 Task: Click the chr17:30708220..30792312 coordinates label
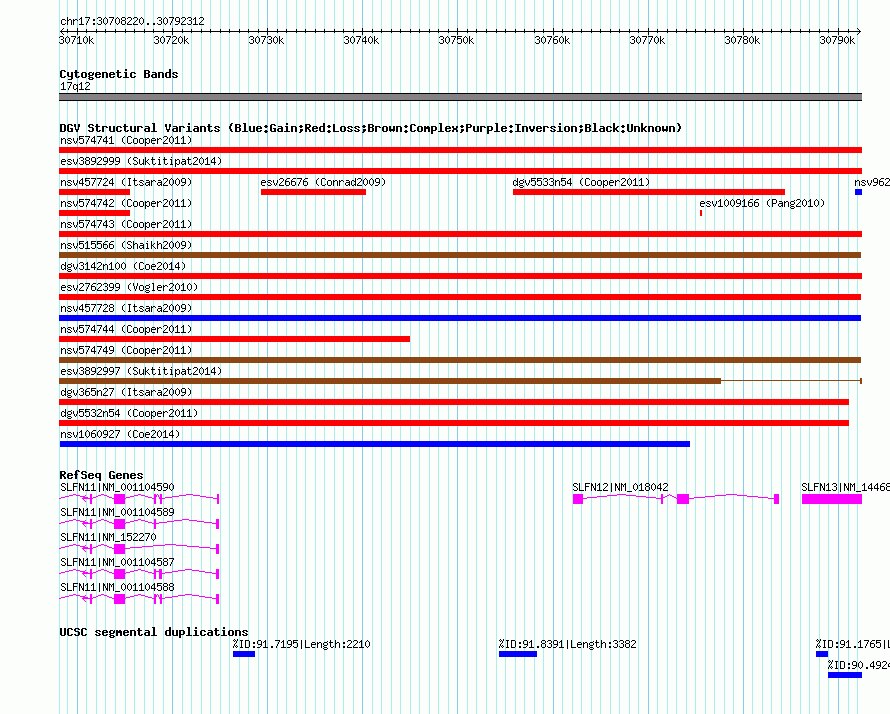tap(132, 22)
